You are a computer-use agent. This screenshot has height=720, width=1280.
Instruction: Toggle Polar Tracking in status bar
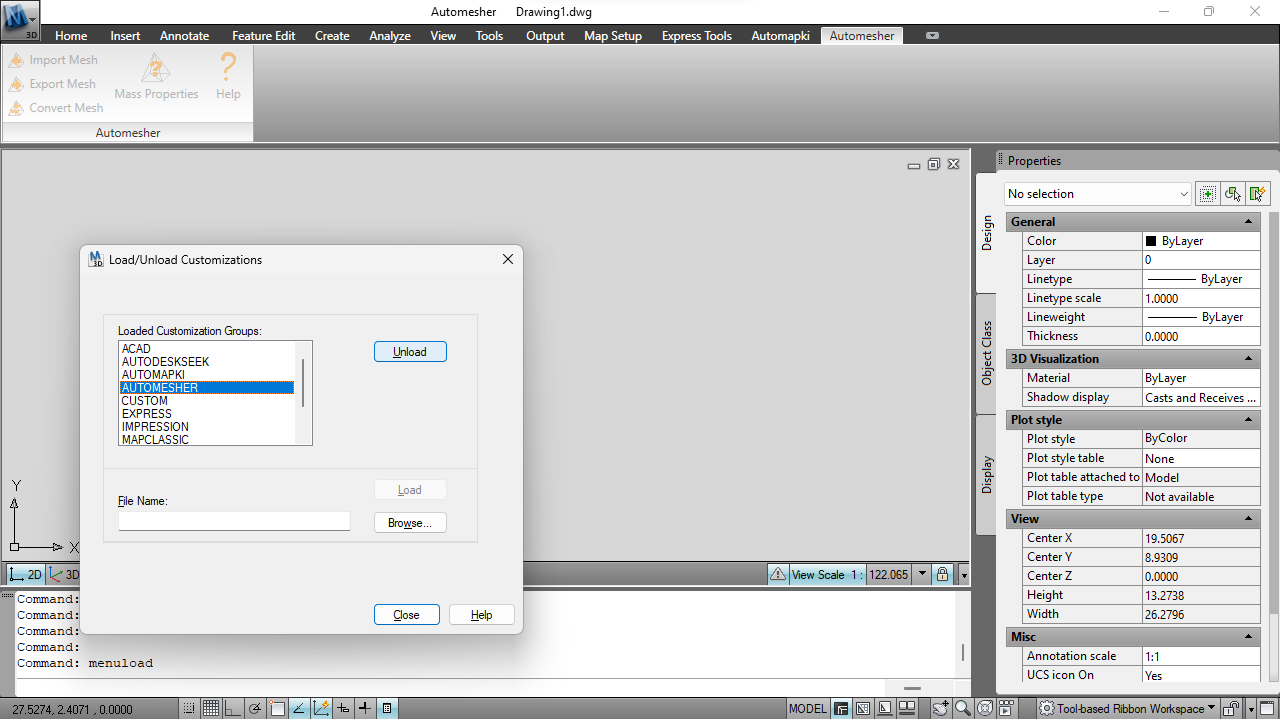[x=255, y=709]
